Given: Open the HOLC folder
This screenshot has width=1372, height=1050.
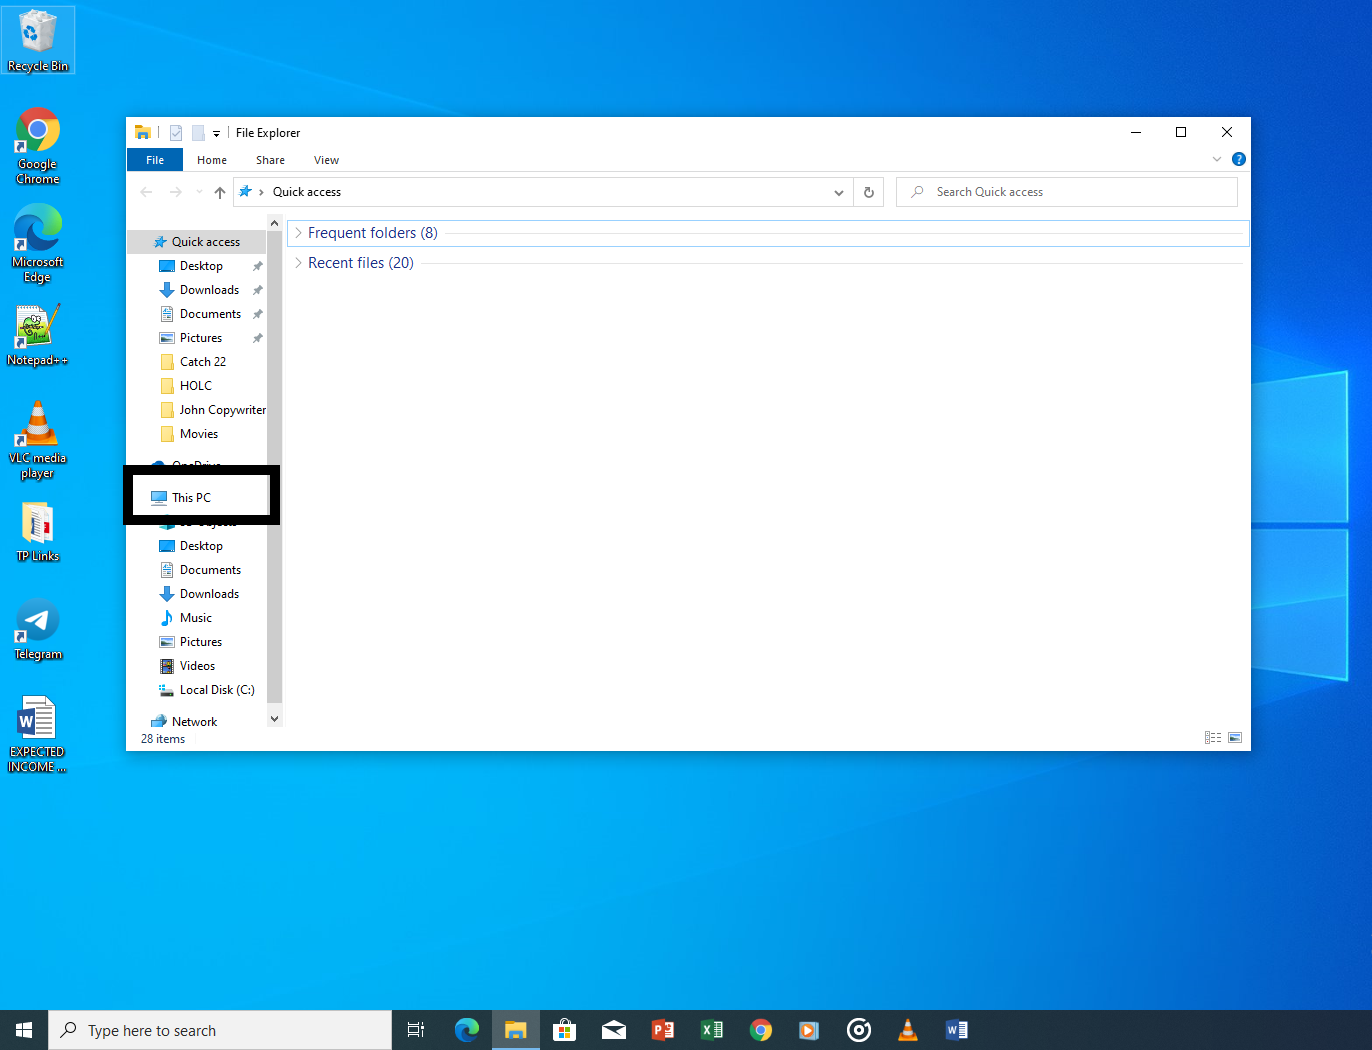Looking at the screenshot, I should [198, 386].
